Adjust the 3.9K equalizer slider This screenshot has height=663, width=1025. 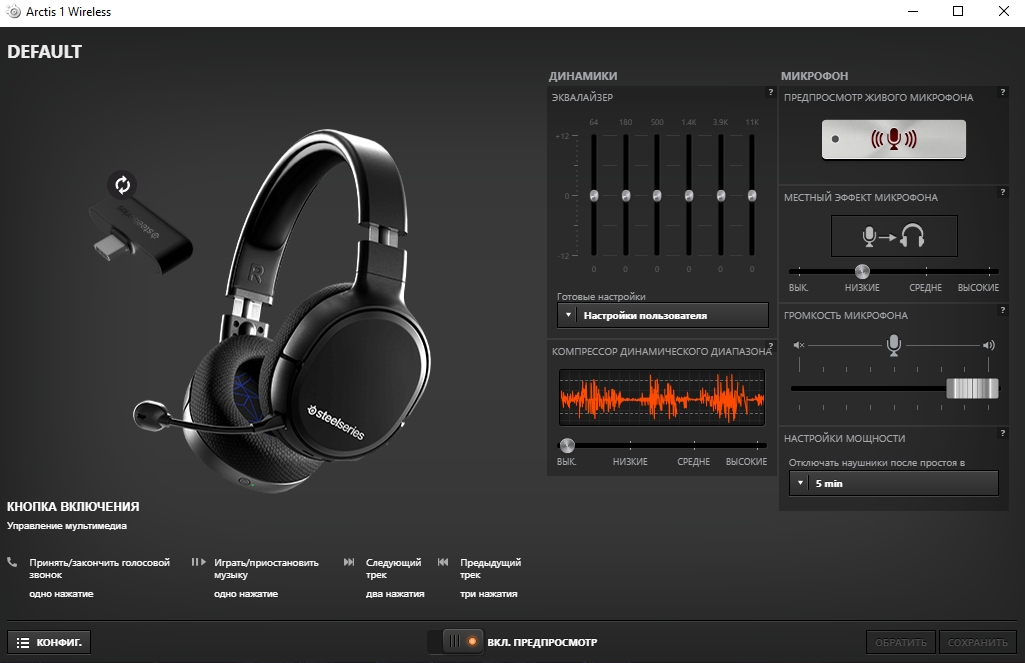[x=720, y=196]
